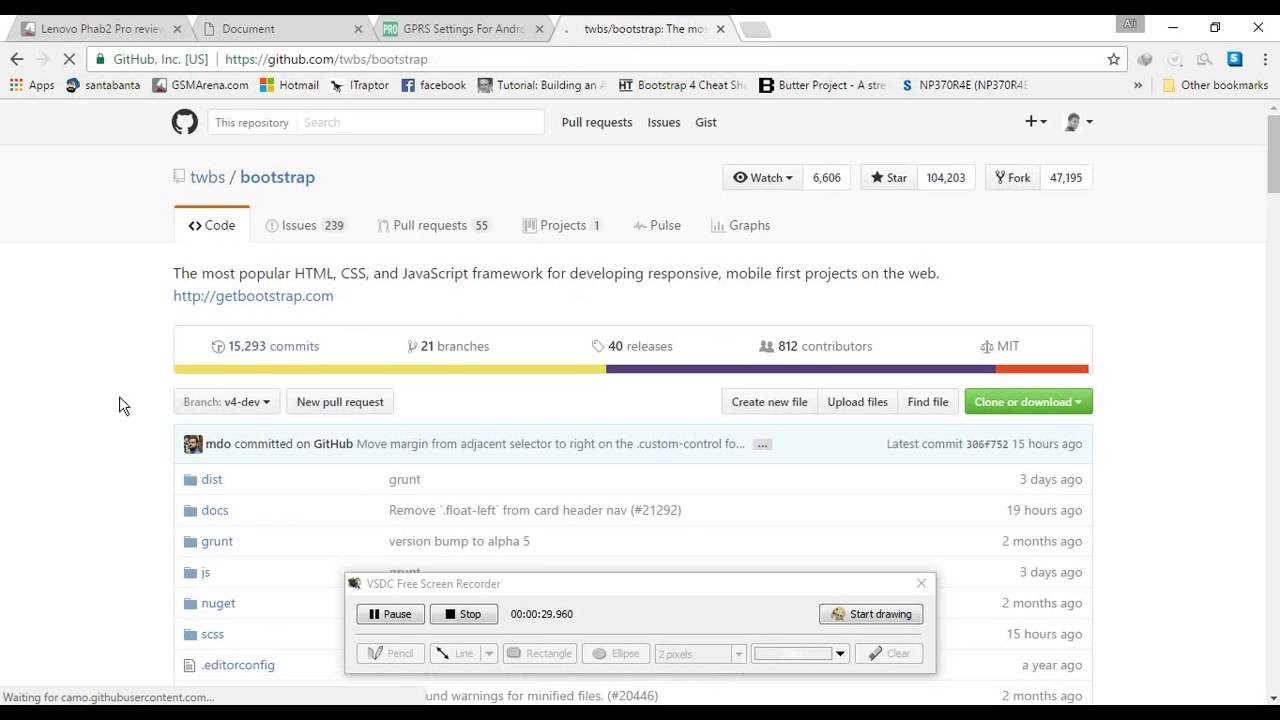
Task: View the 21 branches
Action: click(448, 347)
